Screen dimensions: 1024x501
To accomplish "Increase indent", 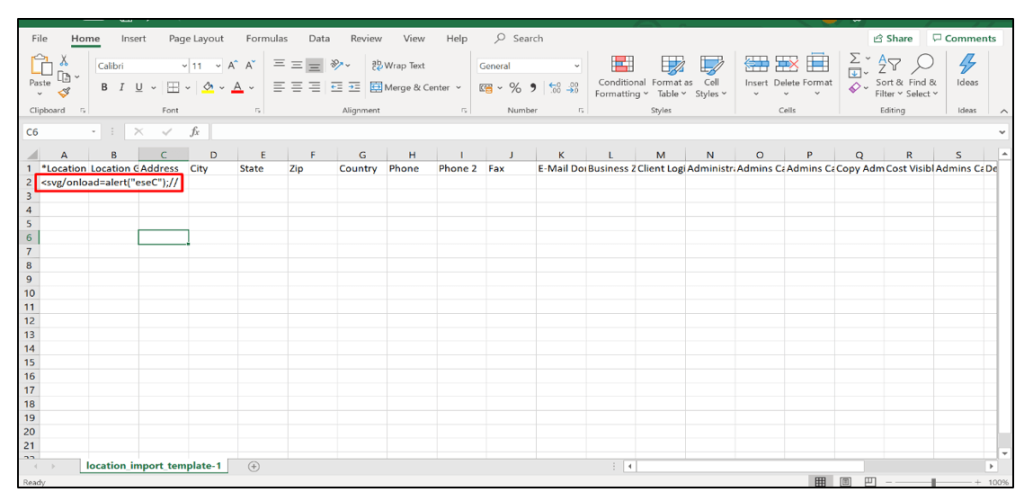I will pyautogui.click(x=354, y=87).
